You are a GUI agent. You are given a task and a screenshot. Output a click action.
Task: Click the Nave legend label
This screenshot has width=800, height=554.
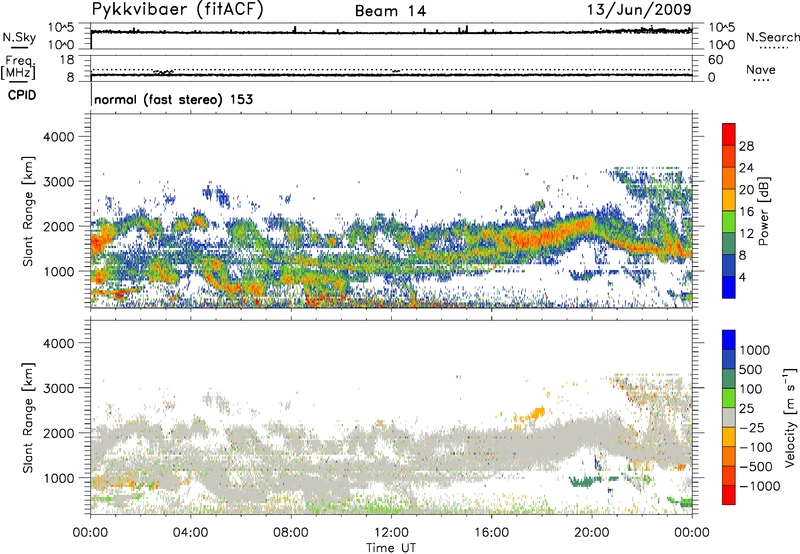761,69
